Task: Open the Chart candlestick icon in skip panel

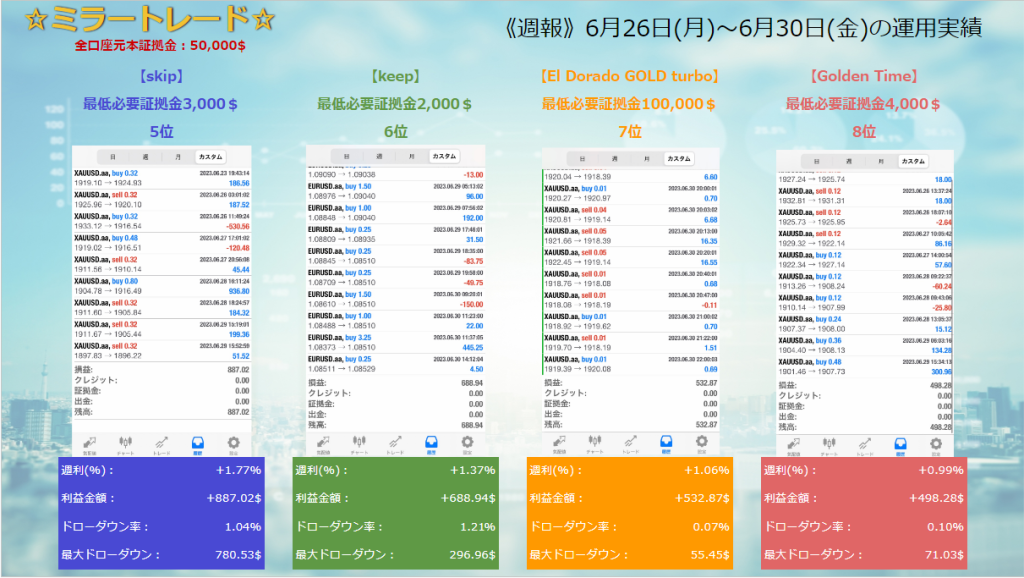Action: click(x=126, y=441)
